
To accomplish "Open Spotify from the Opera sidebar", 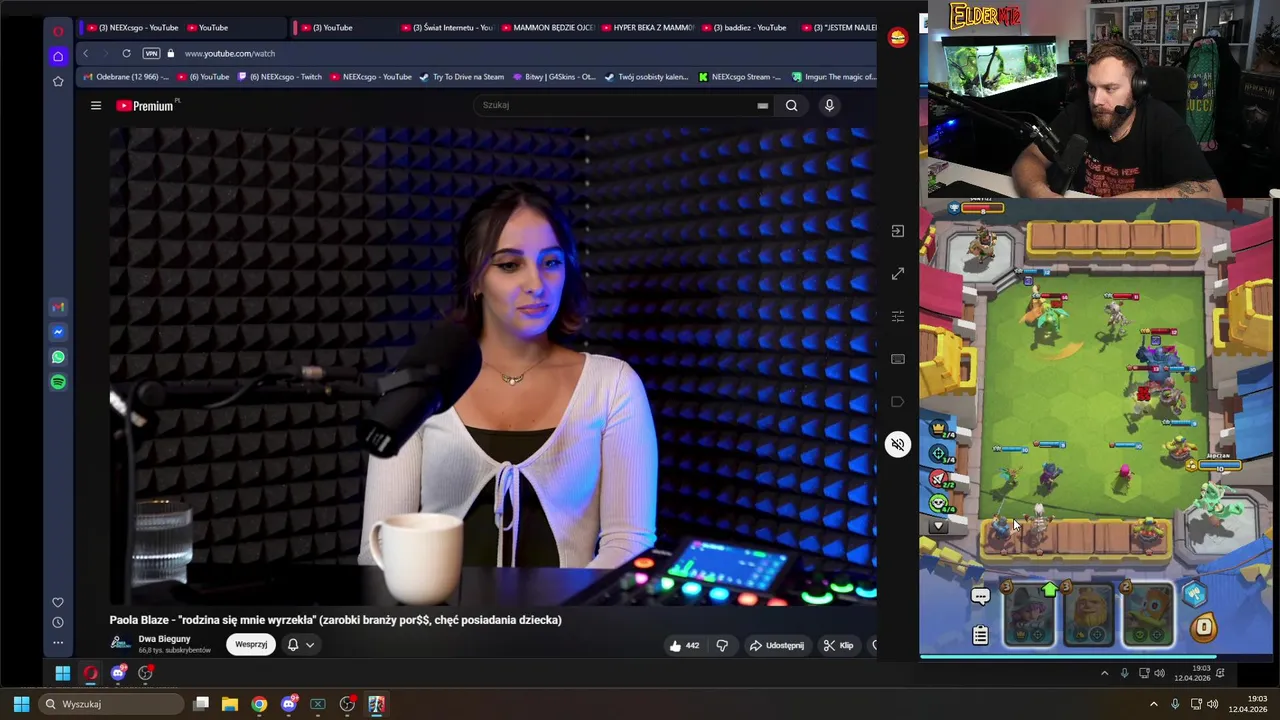I will (x=58, y=382).
